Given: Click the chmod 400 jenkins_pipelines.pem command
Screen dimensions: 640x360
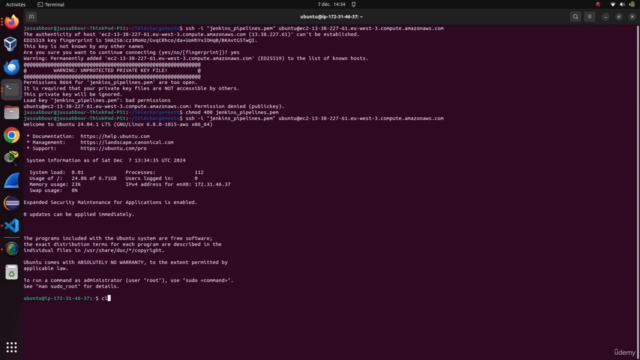Looking at the screenshot, I should [x=232, y=112].
